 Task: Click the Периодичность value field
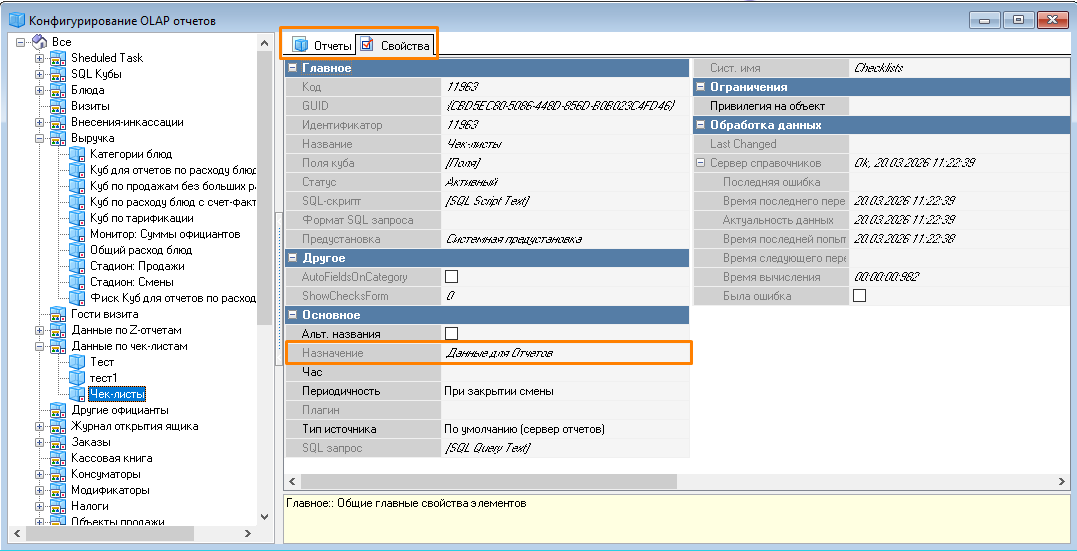point(565,391)
